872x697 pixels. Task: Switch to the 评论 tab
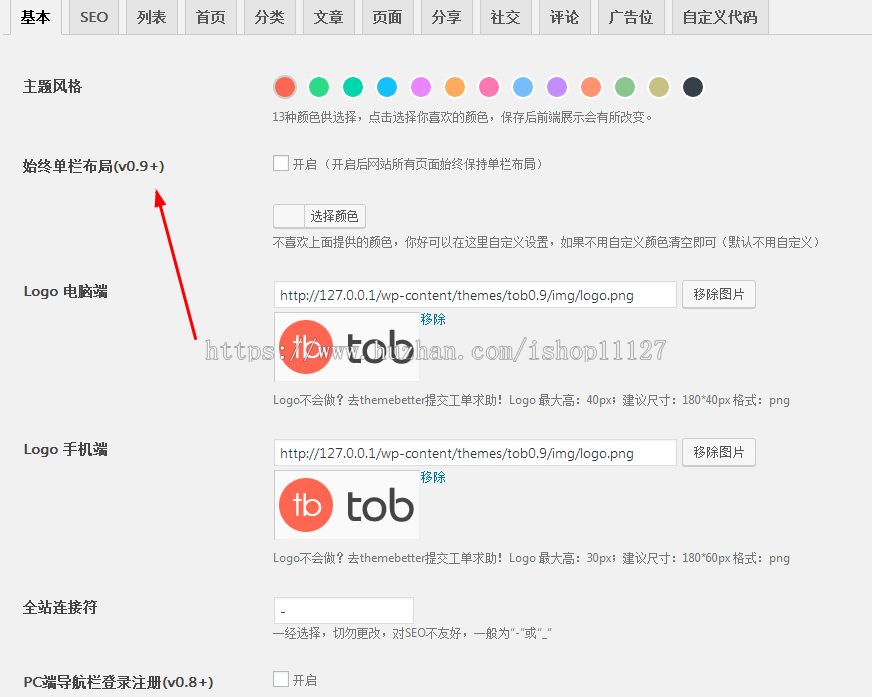pyautogui.click(x=564, y=17)
